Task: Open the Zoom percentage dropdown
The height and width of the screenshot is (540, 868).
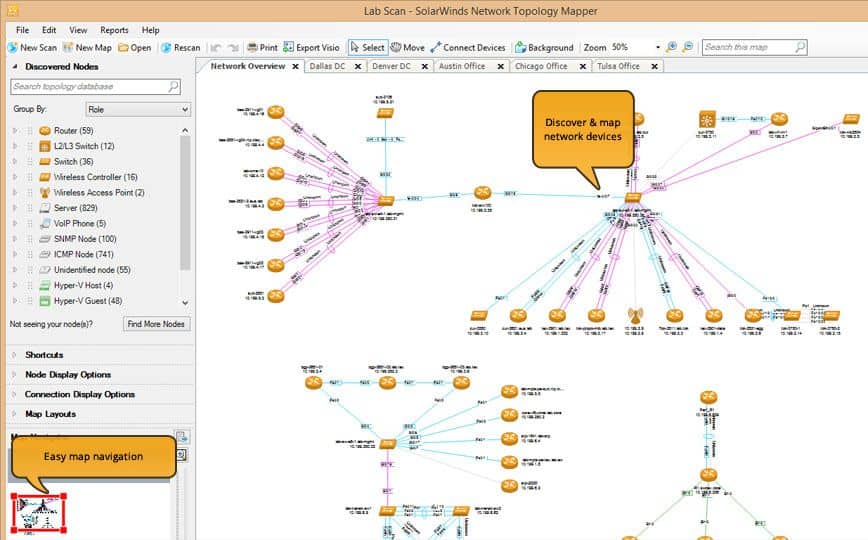Action: coord(658,48)
